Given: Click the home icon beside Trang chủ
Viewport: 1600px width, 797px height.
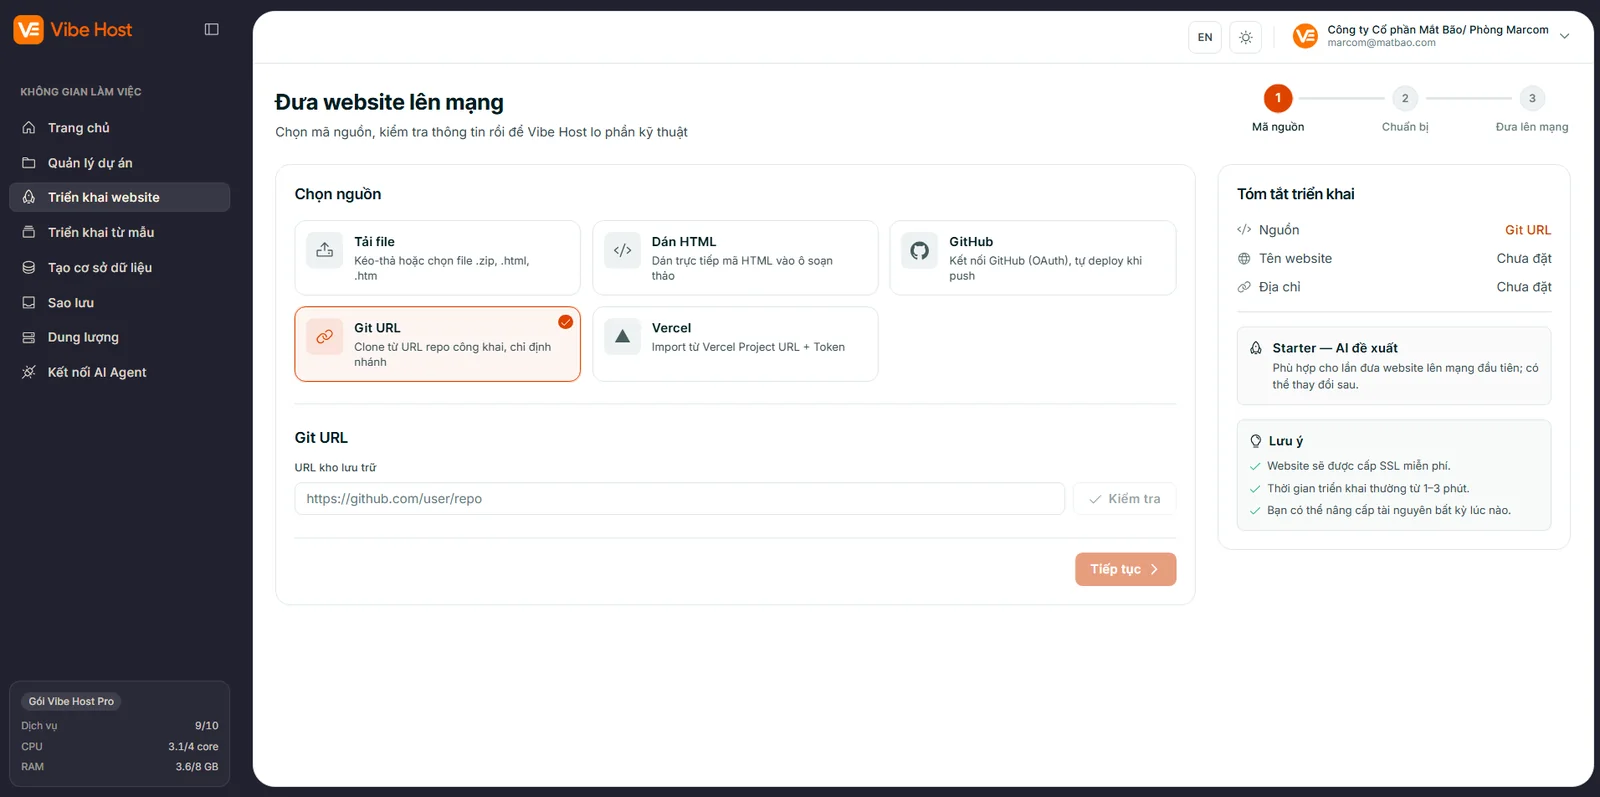Looking at the screenshot, I should [x=29, y=128].
